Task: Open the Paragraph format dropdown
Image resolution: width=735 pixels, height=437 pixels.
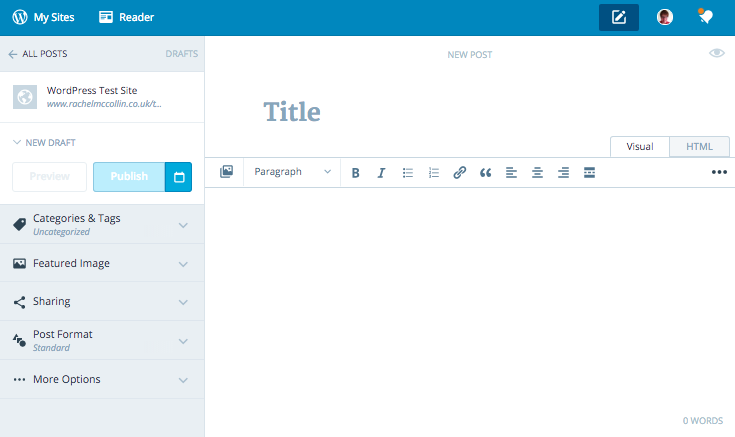Action: tap(292, 172)
